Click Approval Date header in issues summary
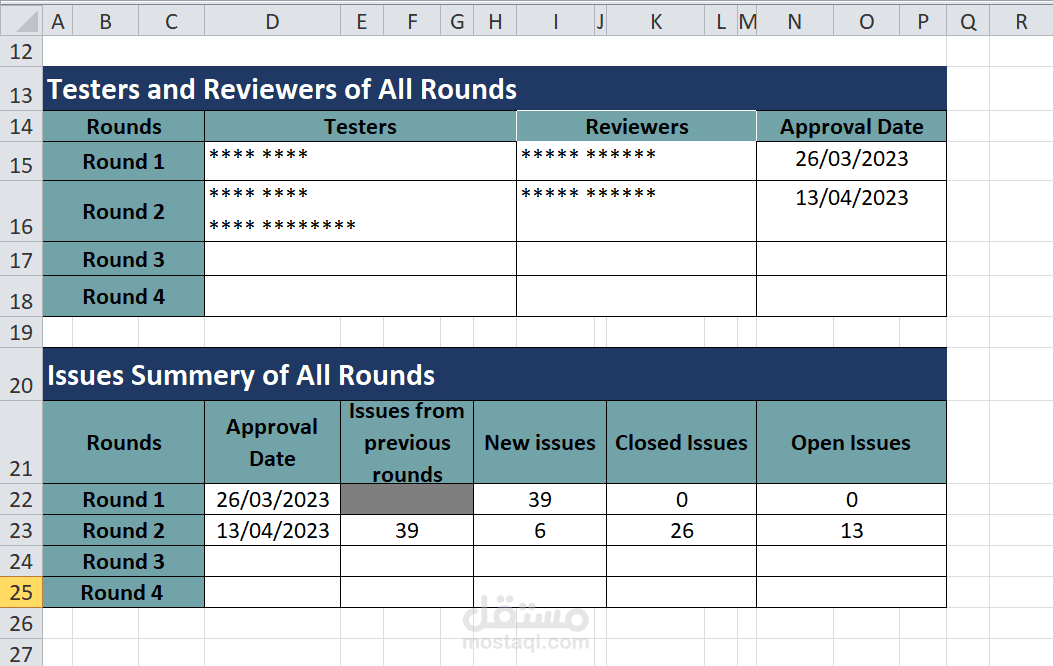The height and width of the screenshot is (666, 1053). click(x=272, y=442)
